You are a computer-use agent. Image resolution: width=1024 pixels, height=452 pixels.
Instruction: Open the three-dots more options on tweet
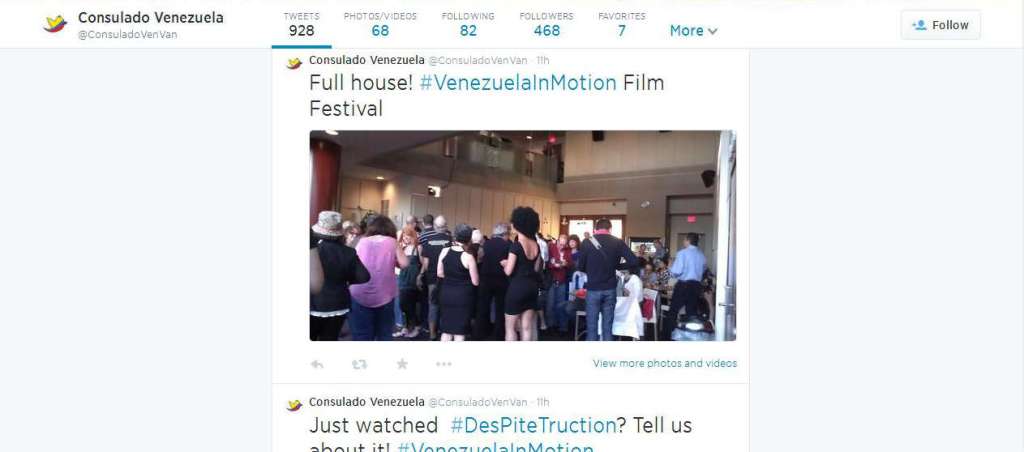[x=443, y=364]
